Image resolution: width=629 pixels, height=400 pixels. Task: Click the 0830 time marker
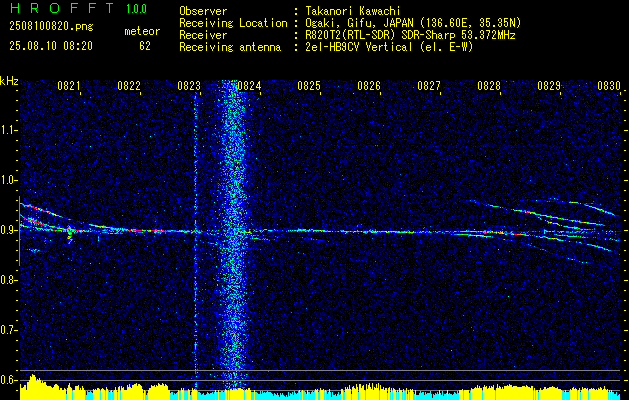click(609, 86)
